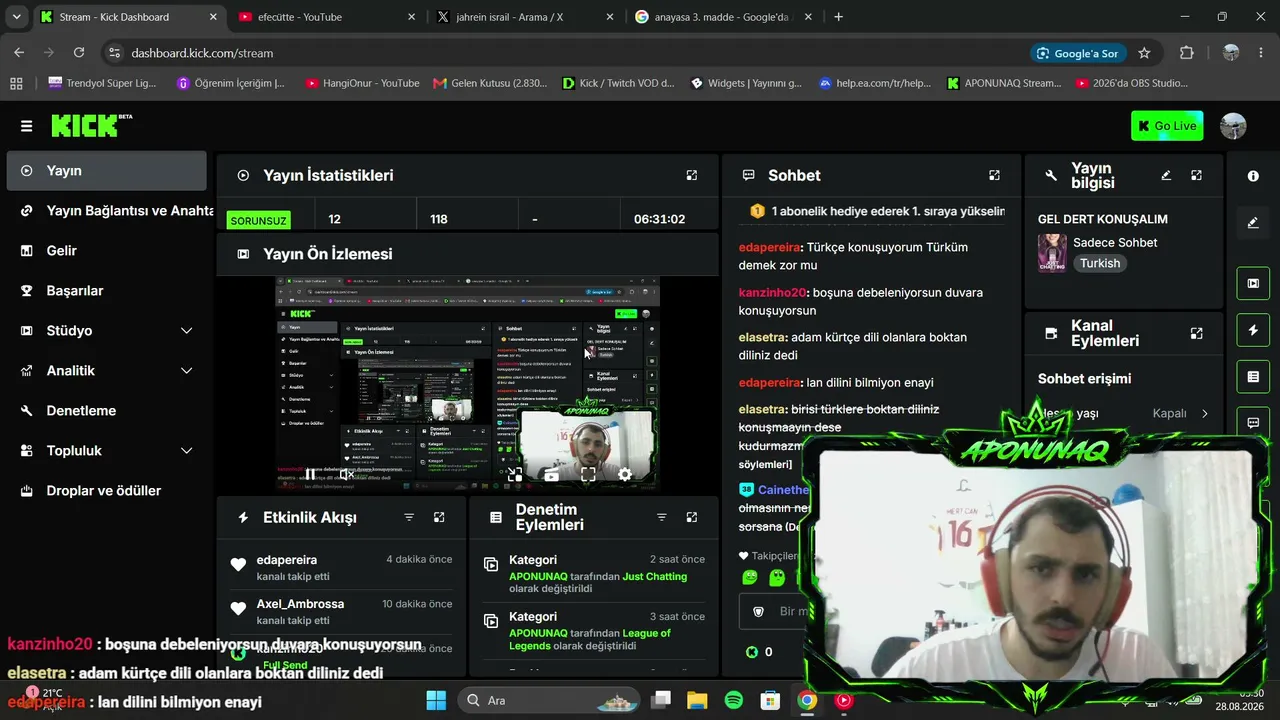Image resolution: width=1280 pixels, height=720 pixels.
Task: Go back in browser history
Action: tap(19, 53)
